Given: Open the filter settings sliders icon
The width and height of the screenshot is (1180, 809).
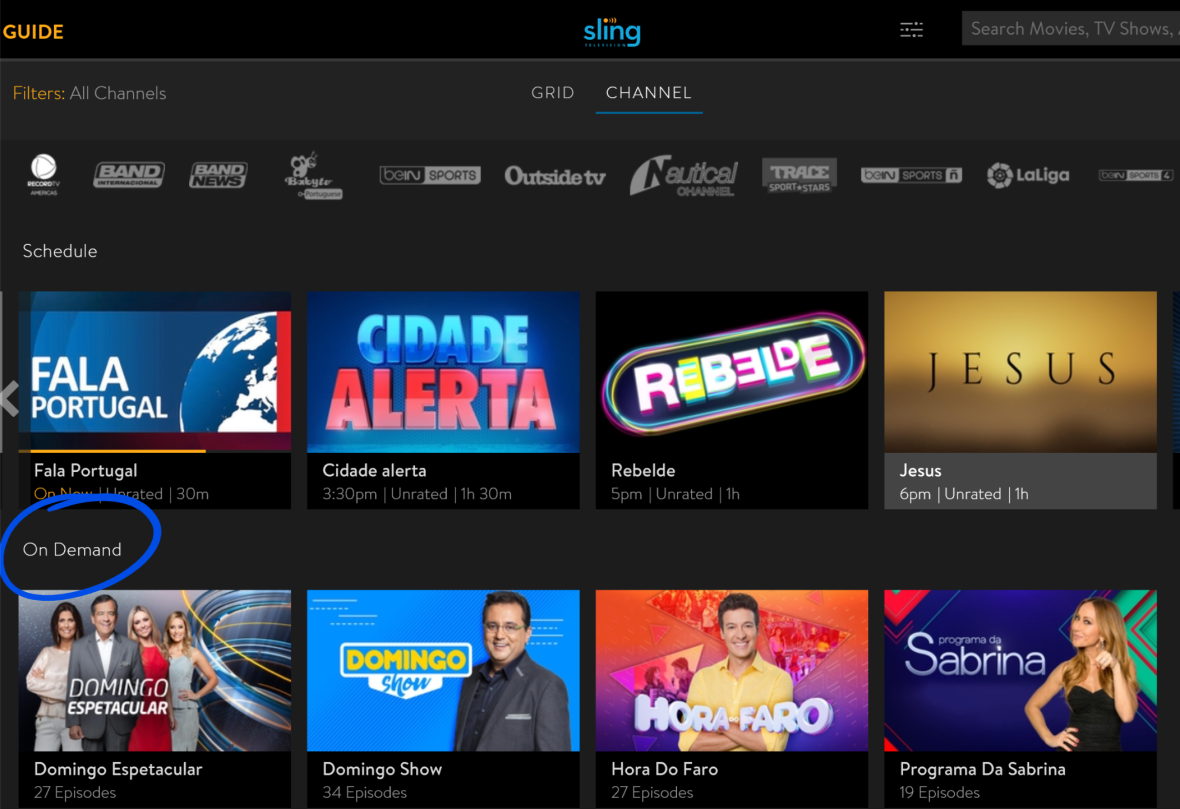Looking at the screenshot, I should click(911, 29).
